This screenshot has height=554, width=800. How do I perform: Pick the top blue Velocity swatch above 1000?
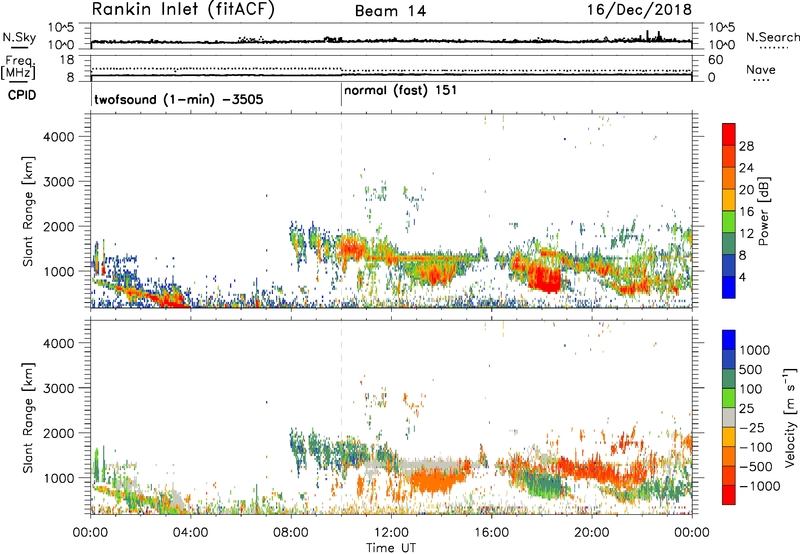click(729, 340)
